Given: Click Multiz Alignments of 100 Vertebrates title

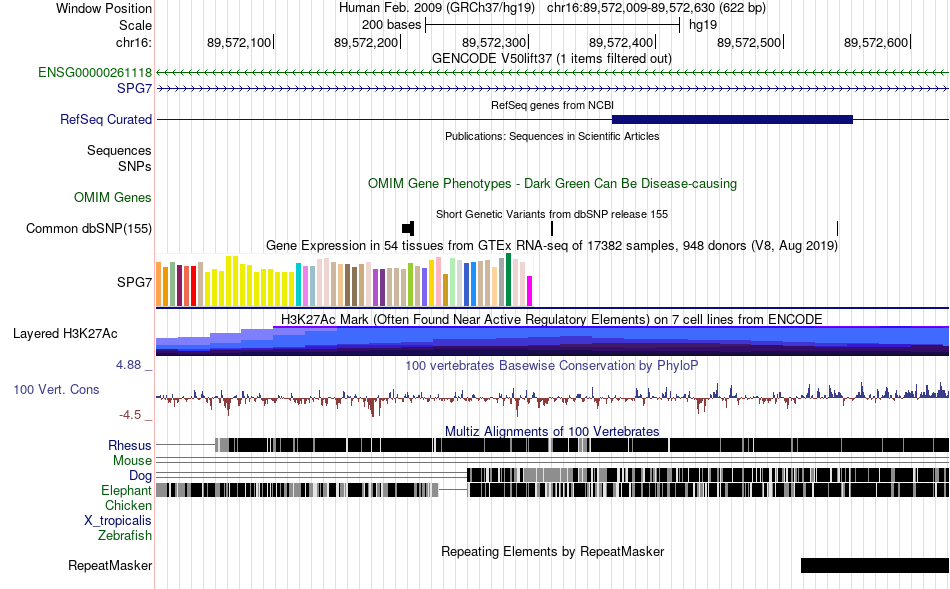Looking at the screenshot, I should (x=552, y=431).
